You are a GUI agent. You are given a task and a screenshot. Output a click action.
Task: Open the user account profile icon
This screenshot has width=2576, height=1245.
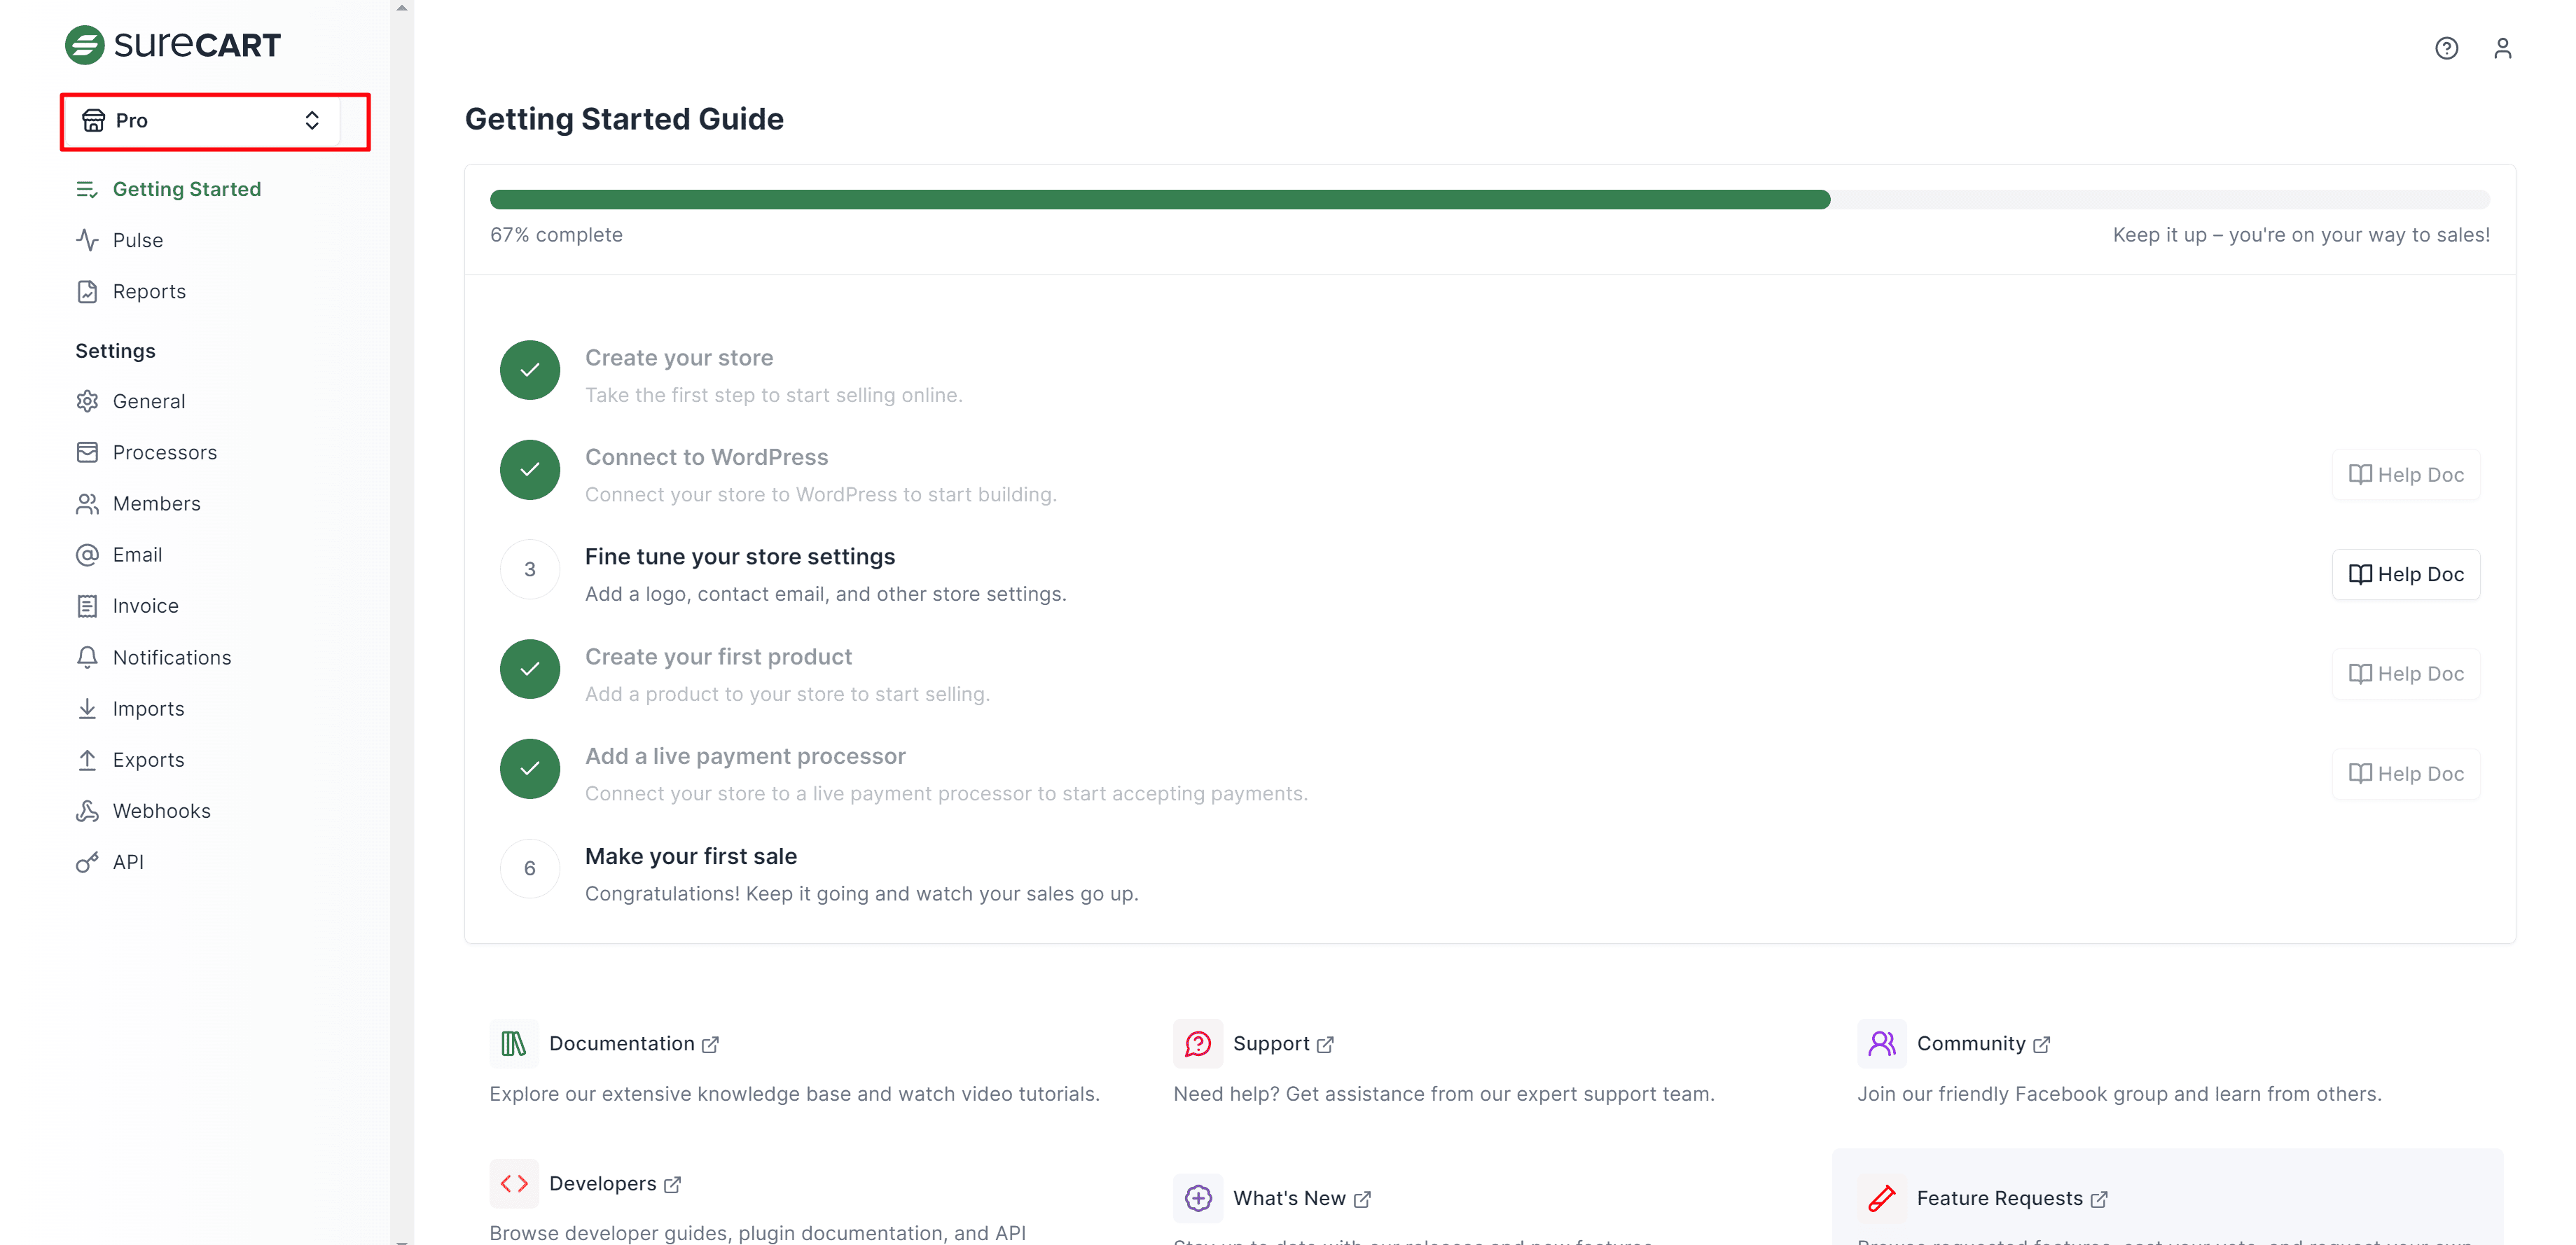click(2502, 48)
